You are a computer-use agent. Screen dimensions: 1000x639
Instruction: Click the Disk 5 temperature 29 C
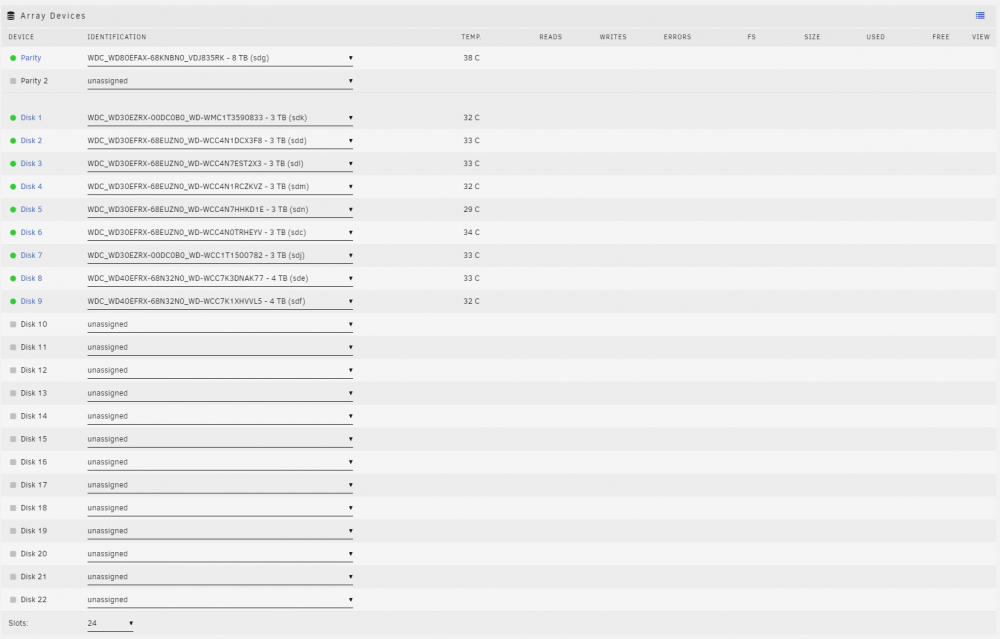point(471,210)
